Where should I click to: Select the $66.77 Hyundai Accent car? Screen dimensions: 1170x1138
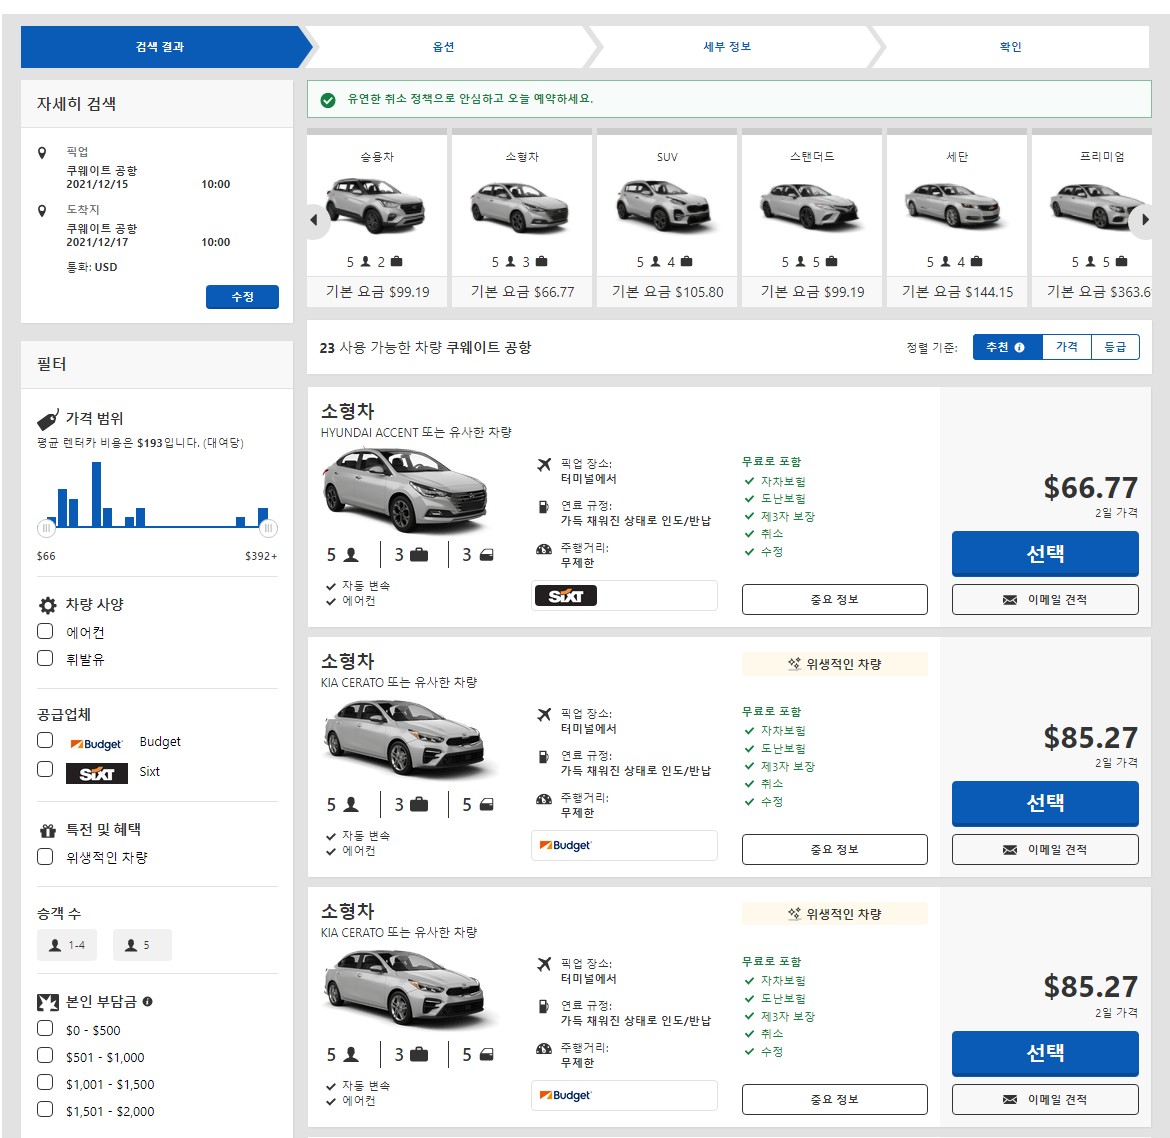coord(1045,554)
